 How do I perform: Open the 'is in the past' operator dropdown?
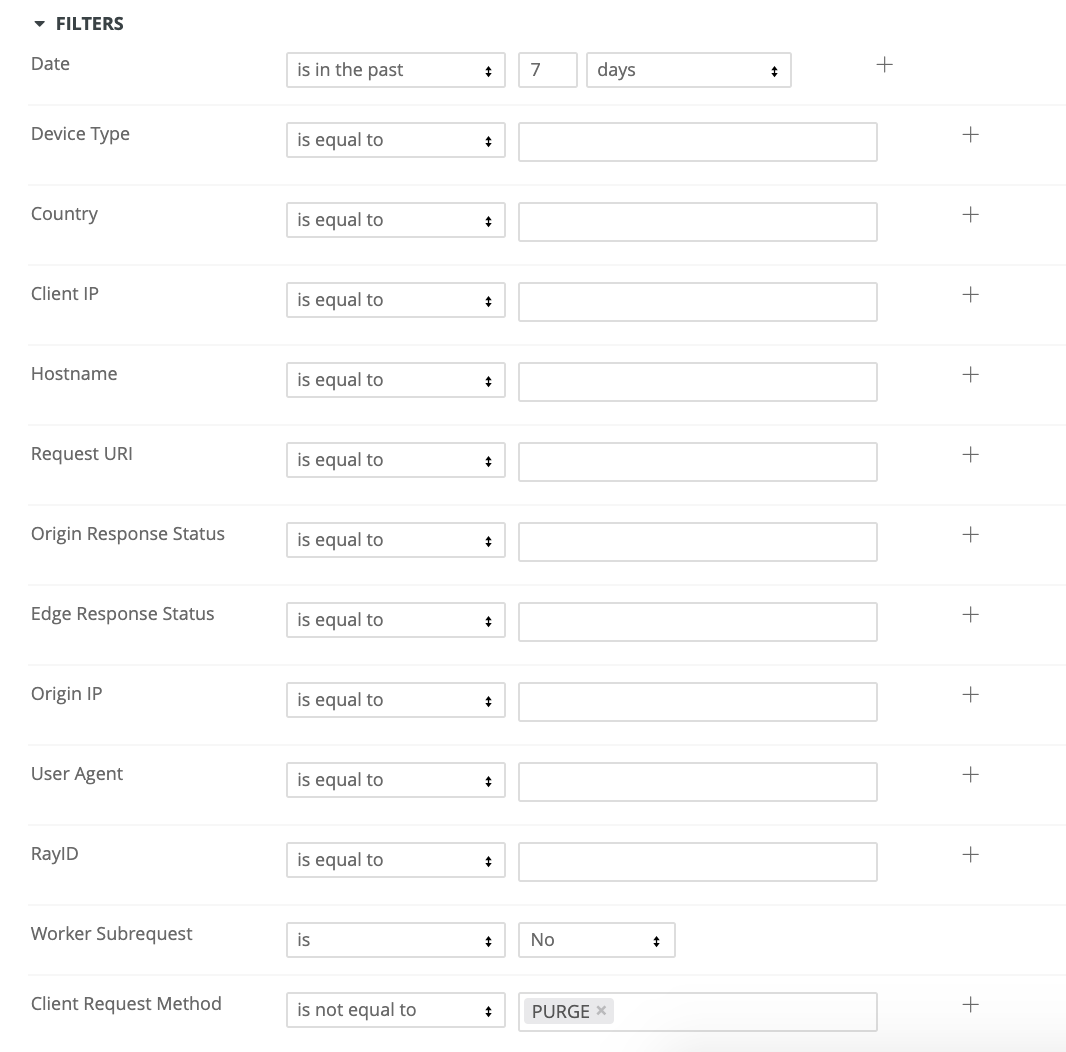click(395, 70)
